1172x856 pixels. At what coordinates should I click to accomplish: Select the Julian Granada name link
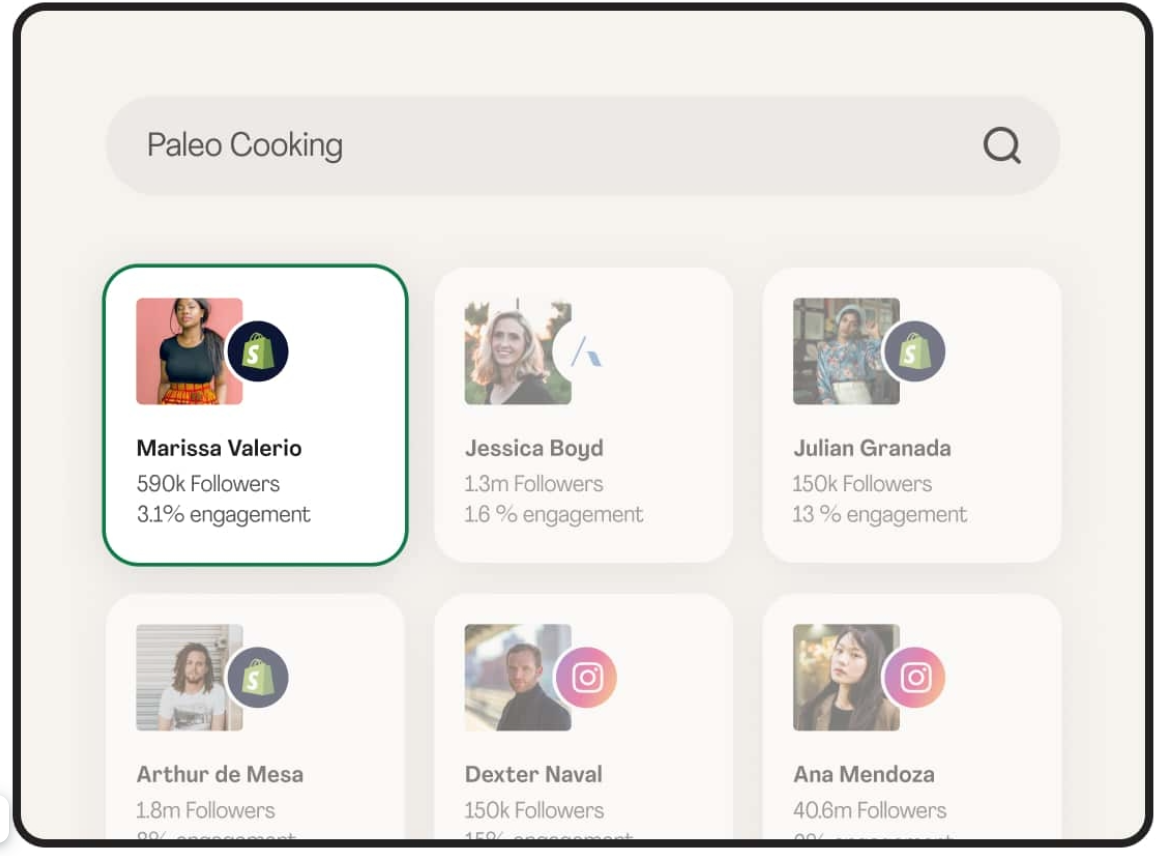(x=872, y=448)
